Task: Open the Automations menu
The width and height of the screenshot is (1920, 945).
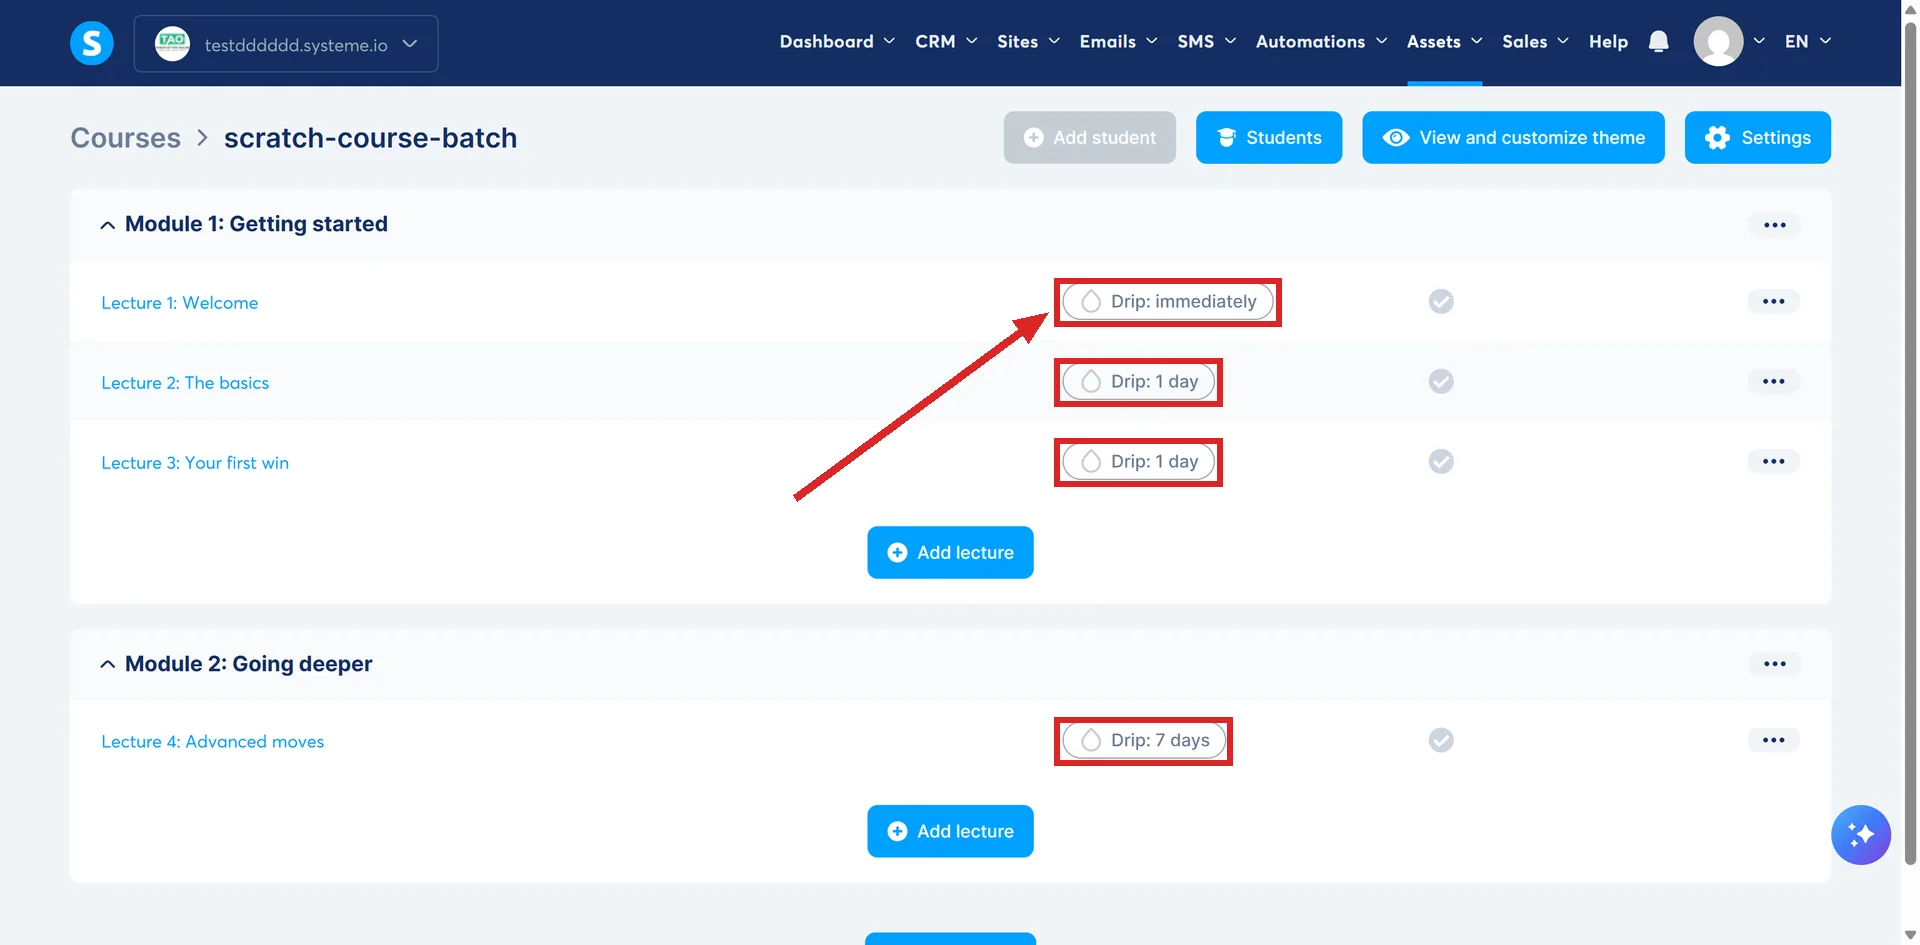Action: tap(1321, 41)
